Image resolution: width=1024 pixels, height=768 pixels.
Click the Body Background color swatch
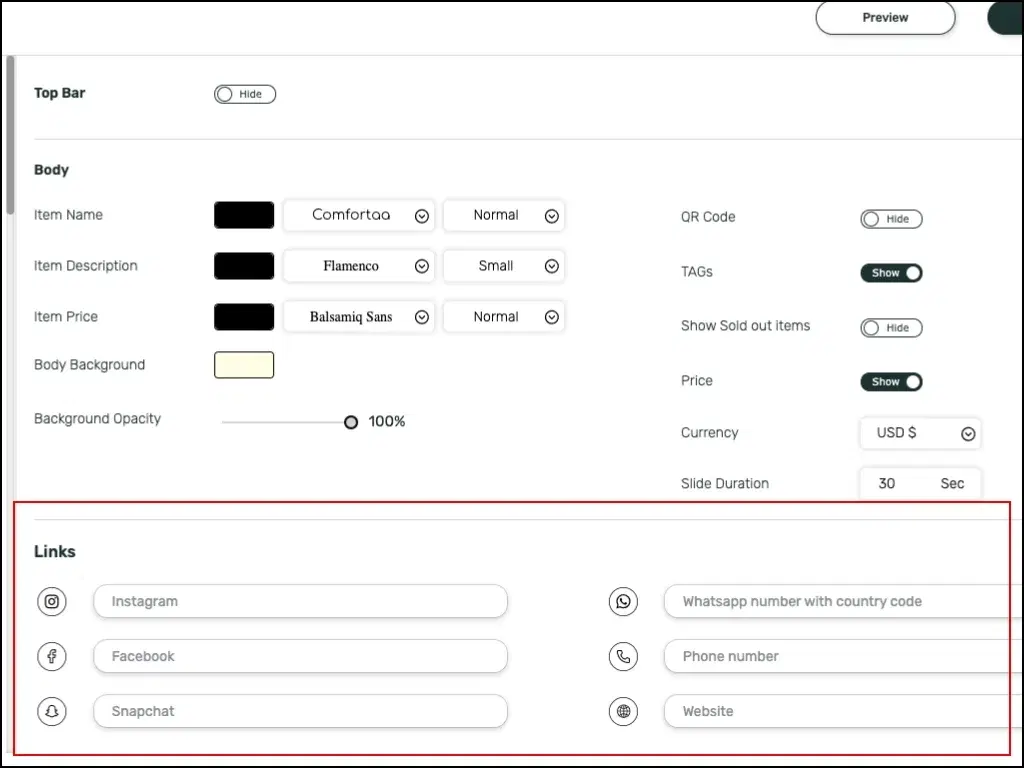pos(243,364)
